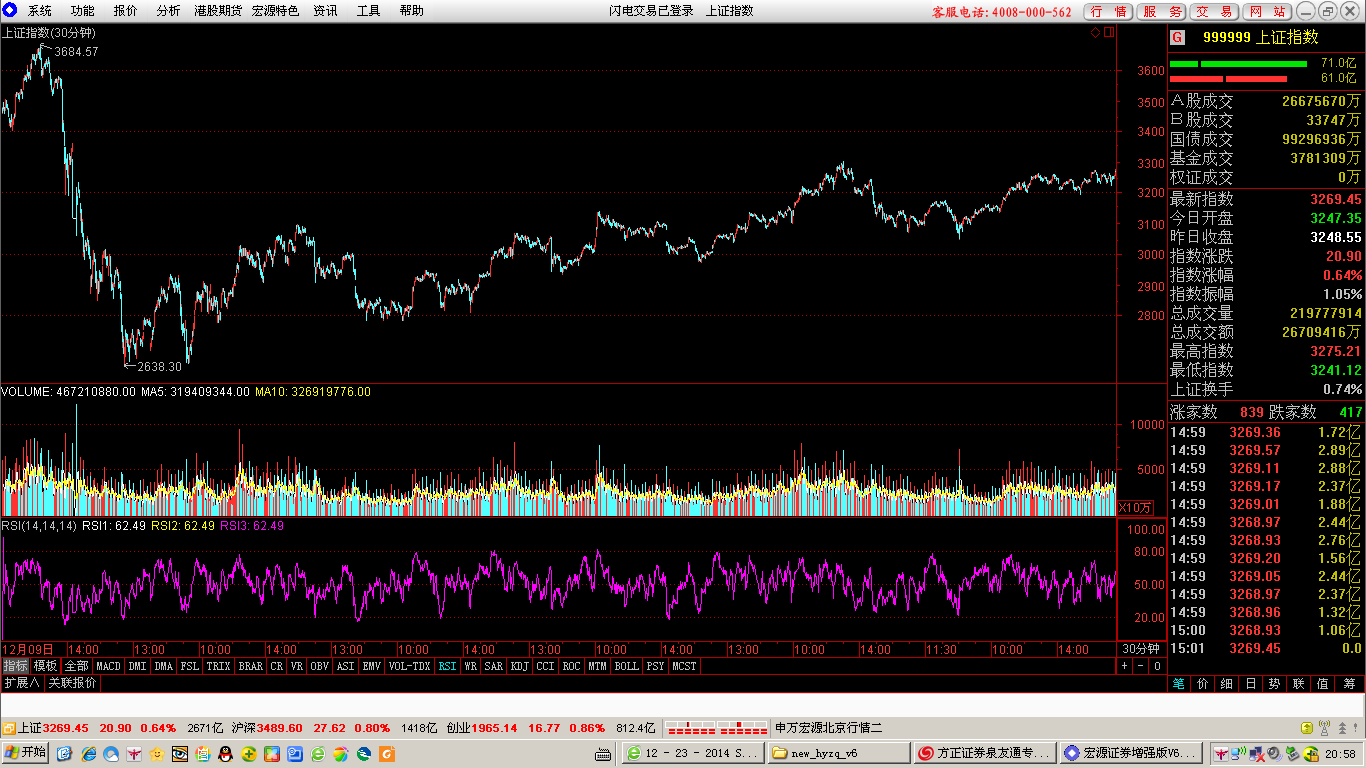Select the KDJ indicator tab
The image size is (1366, 768).
(x=520, y=666)
